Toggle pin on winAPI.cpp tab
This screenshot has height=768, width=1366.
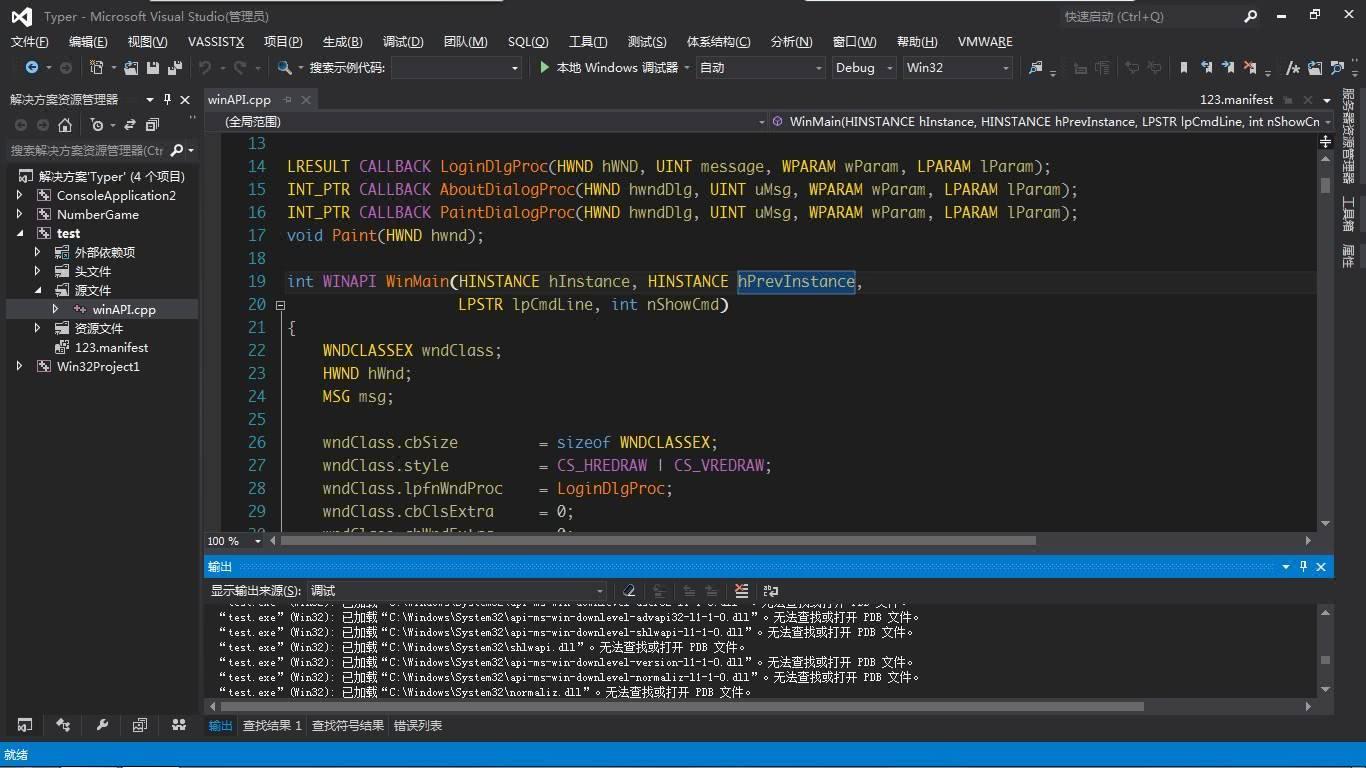[287, 99]
